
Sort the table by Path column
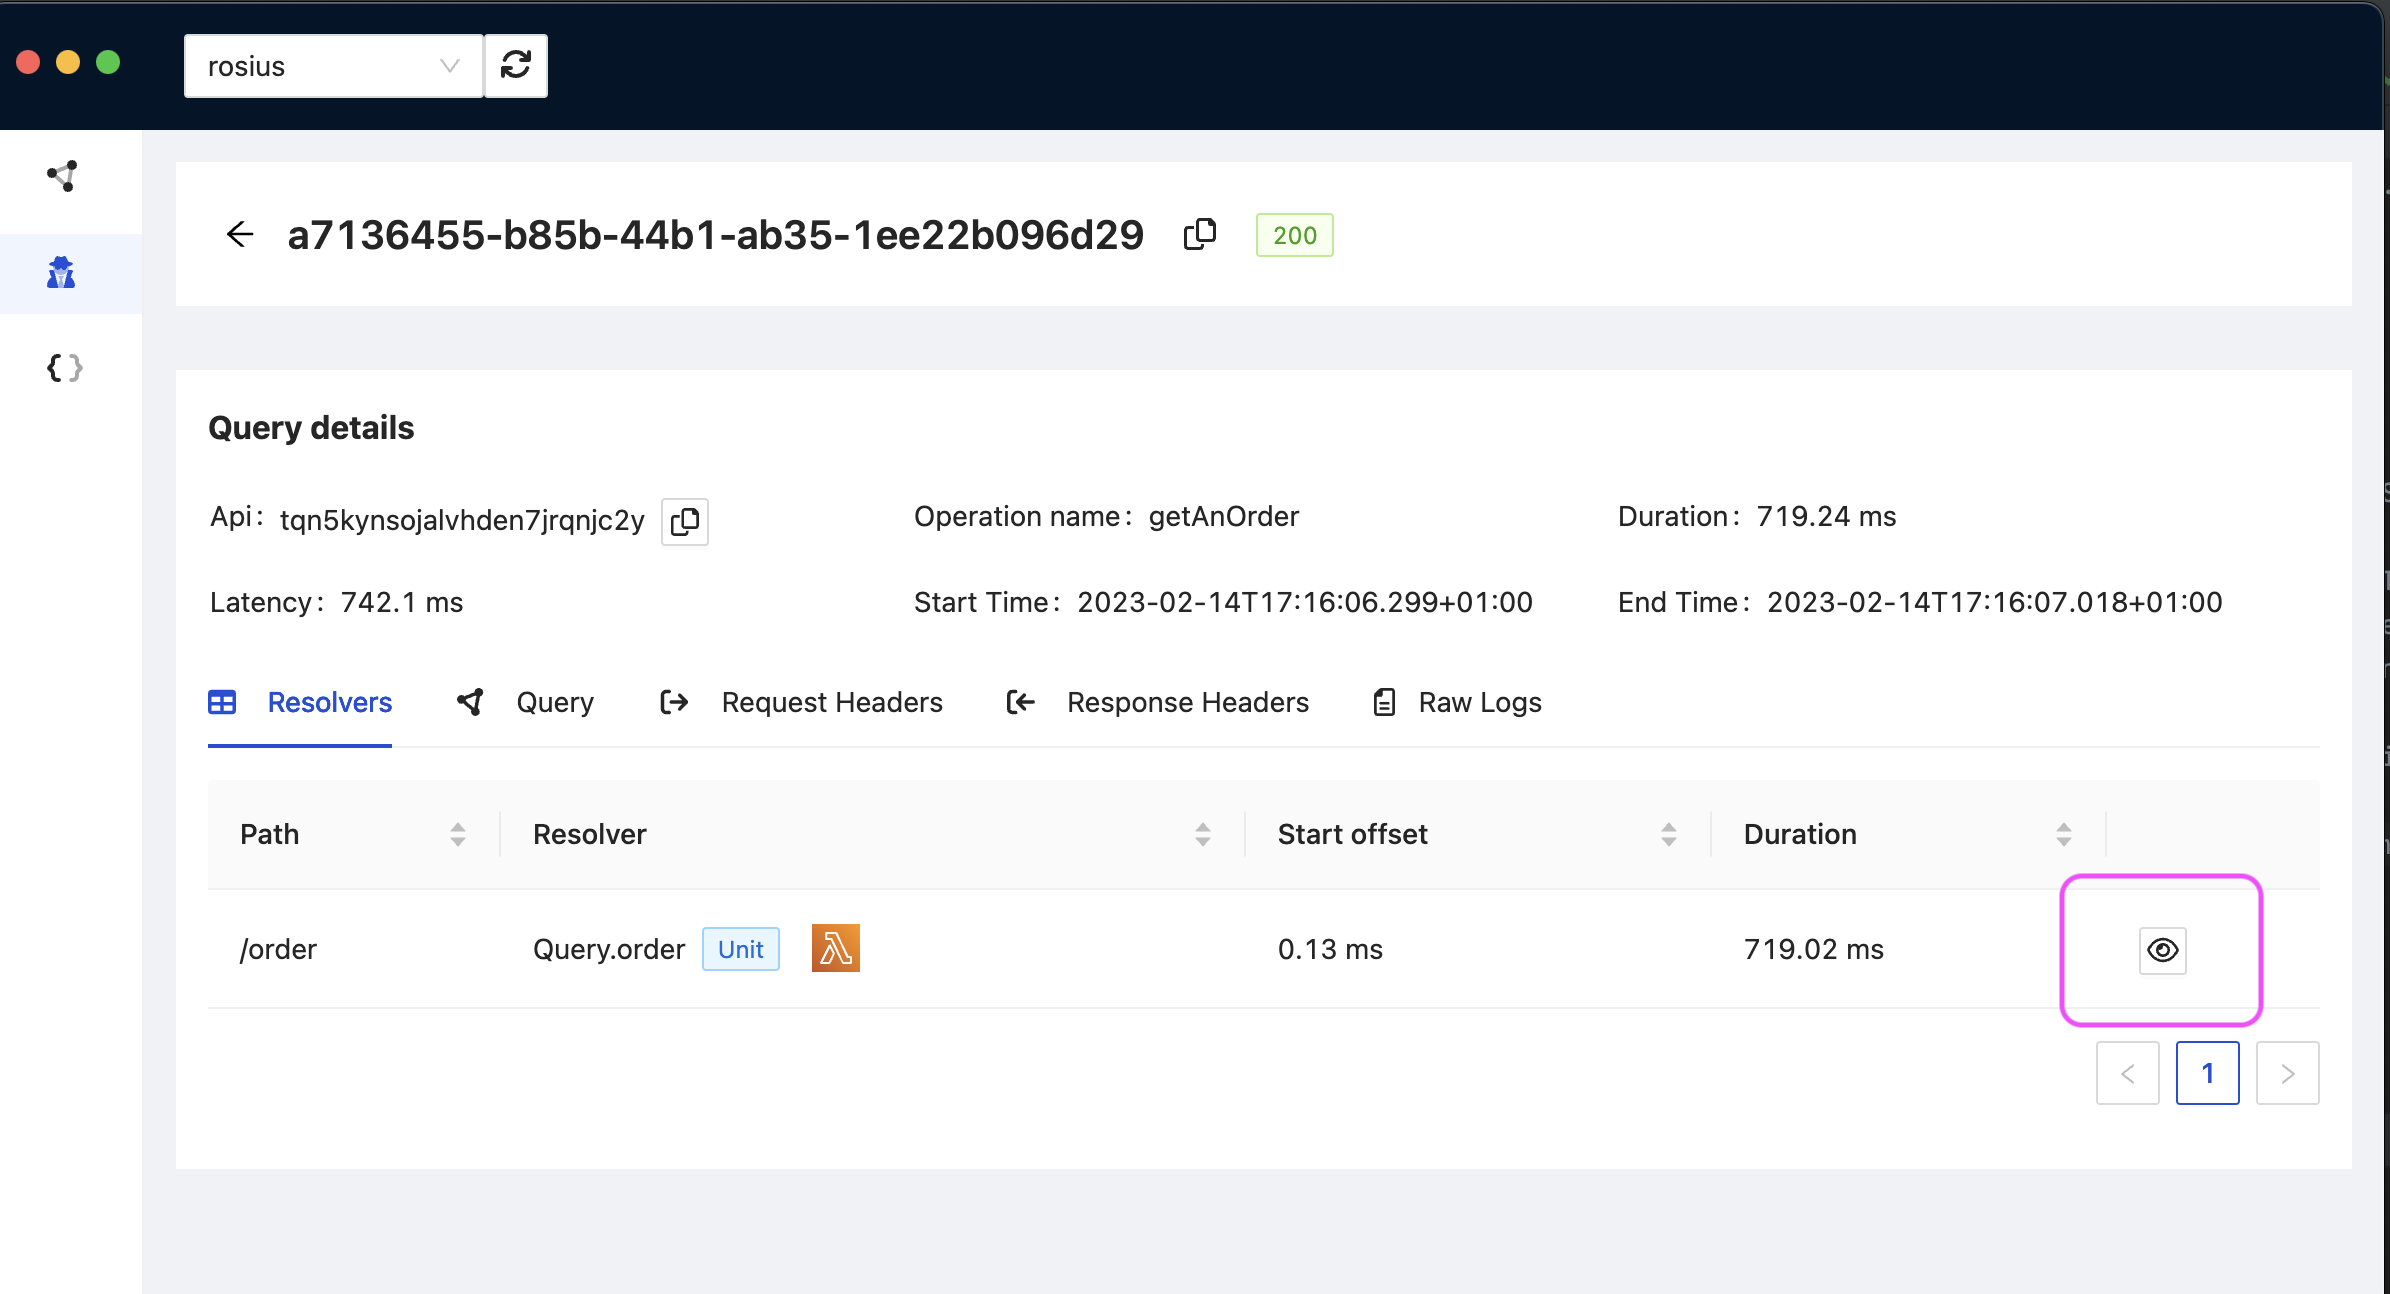pos(458,834)
